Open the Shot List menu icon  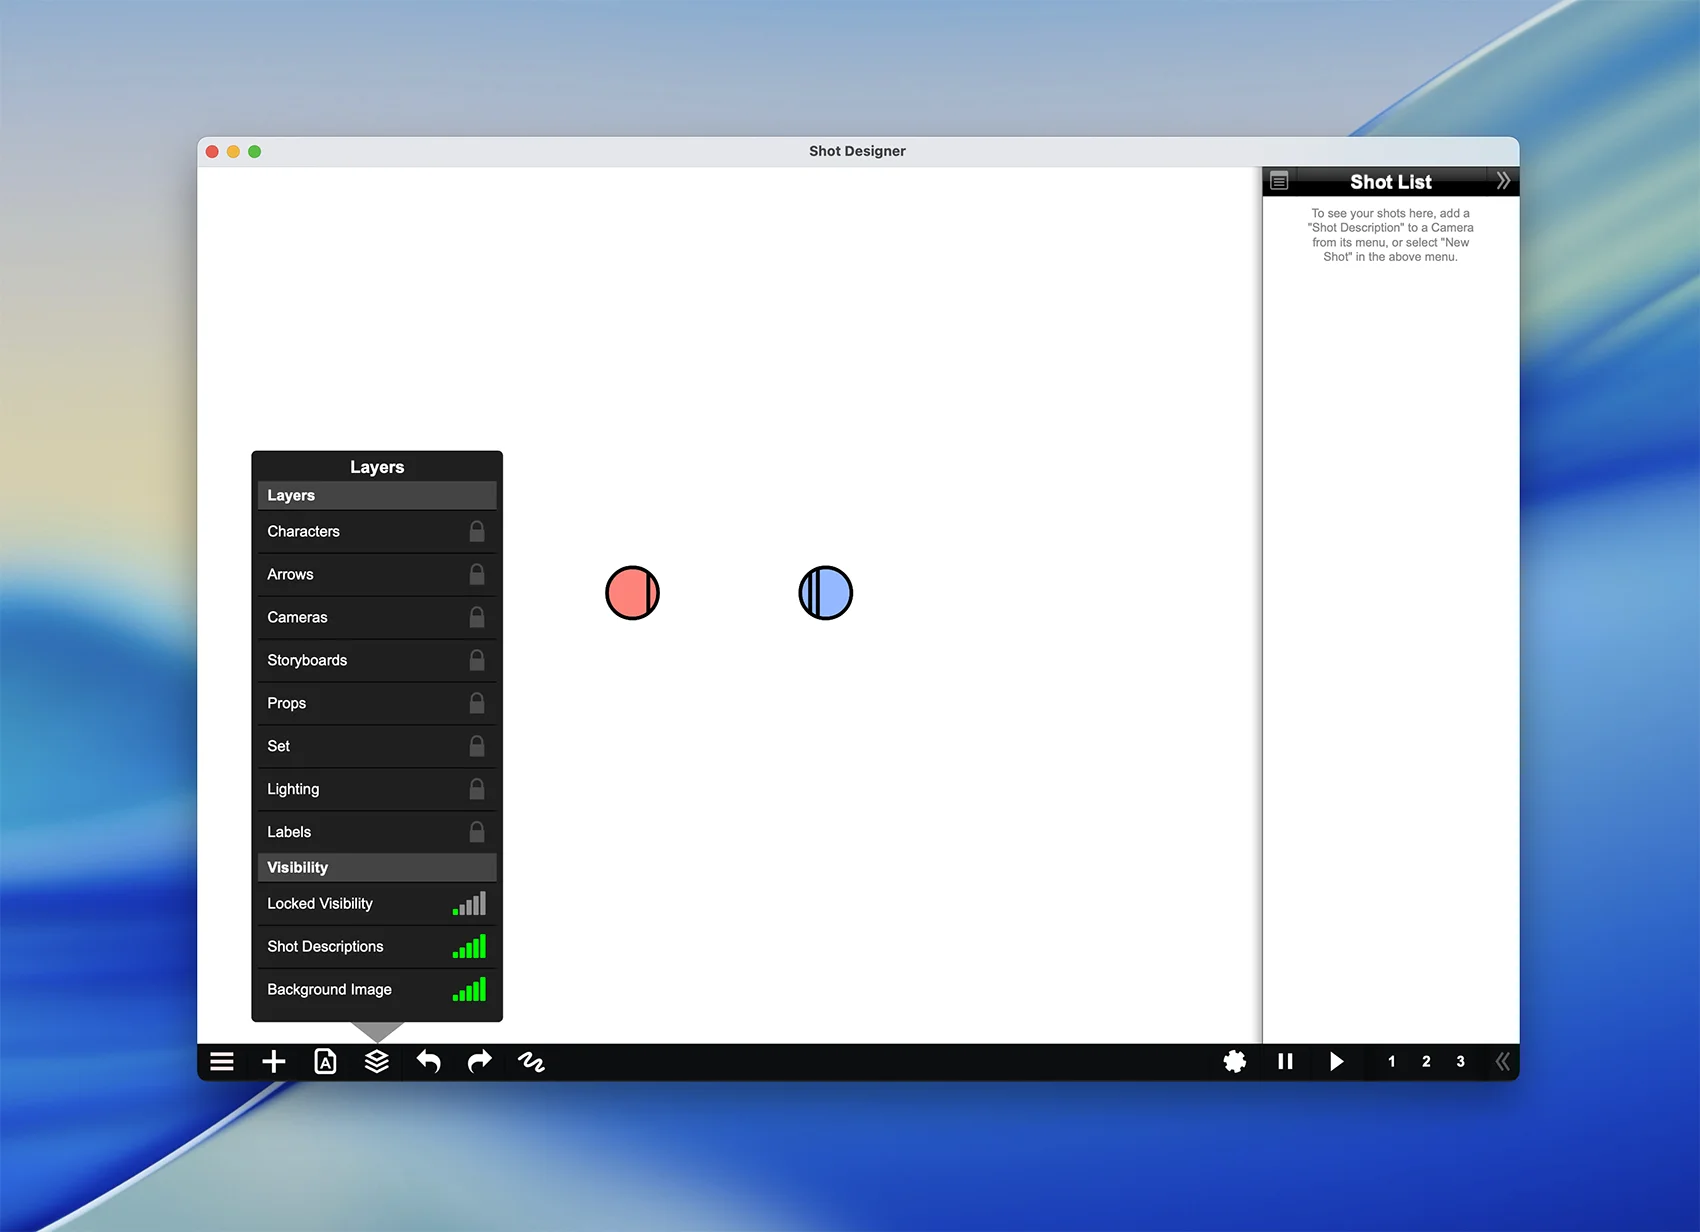click(x=1279, y=182)
